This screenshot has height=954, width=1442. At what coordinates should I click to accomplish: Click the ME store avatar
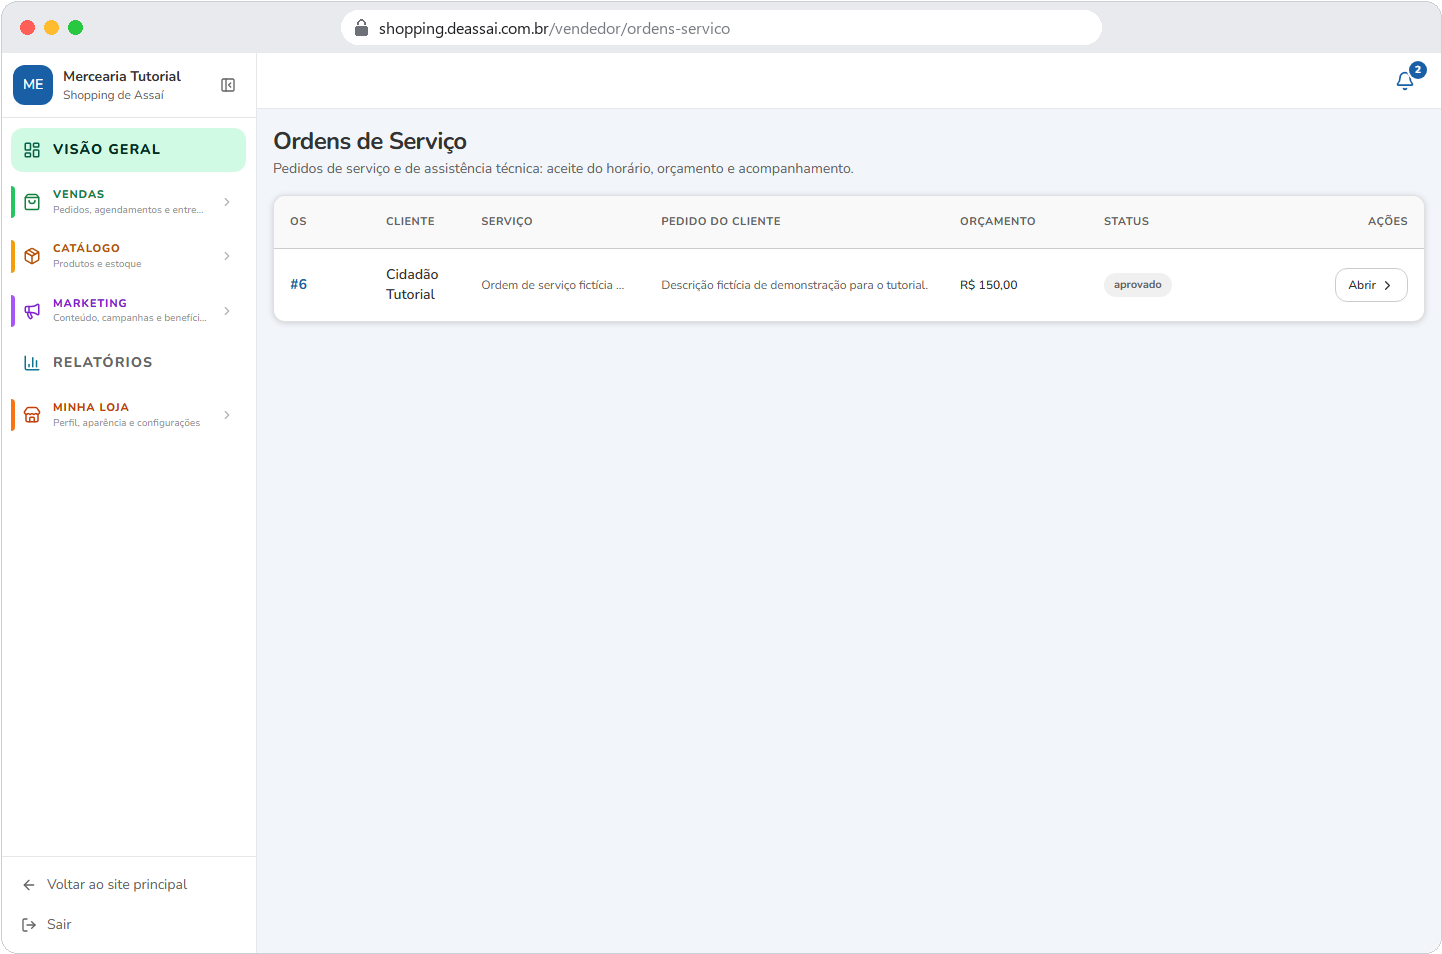(33, 85)
